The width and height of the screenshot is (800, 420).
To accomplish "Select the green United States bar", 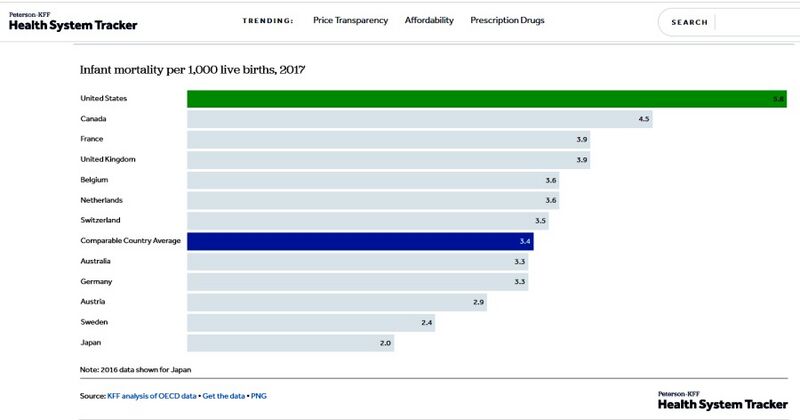I will (x=487, y=99).
